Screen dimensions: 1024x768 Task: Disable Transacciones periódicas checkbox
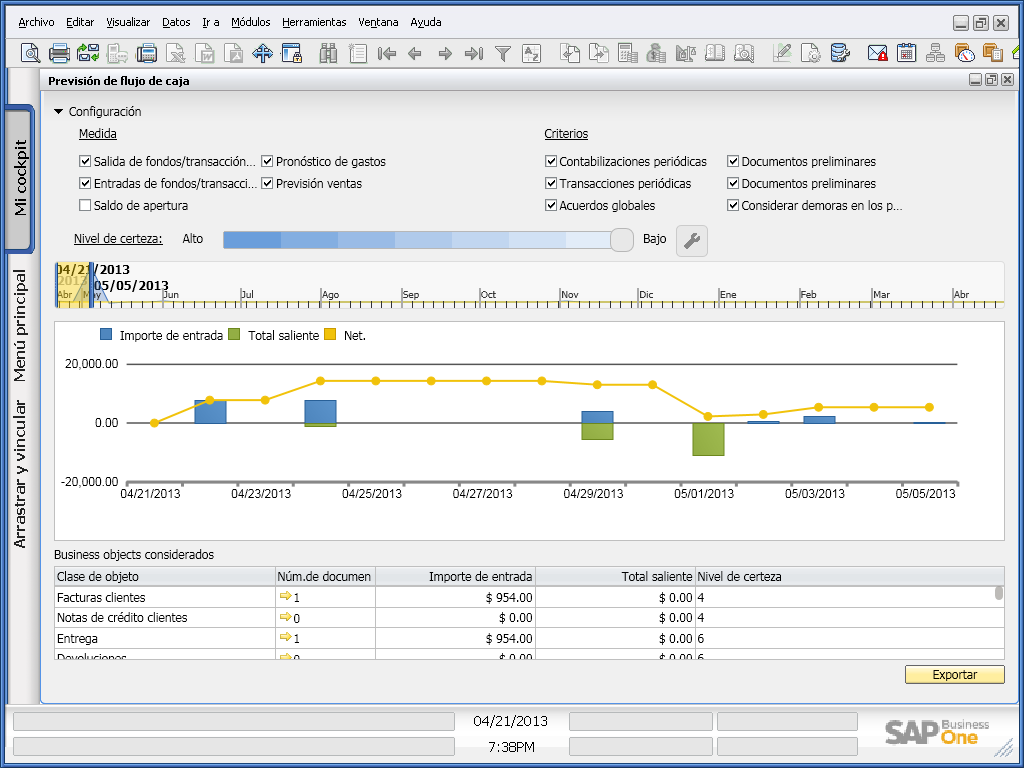click(x=551, y=184)
